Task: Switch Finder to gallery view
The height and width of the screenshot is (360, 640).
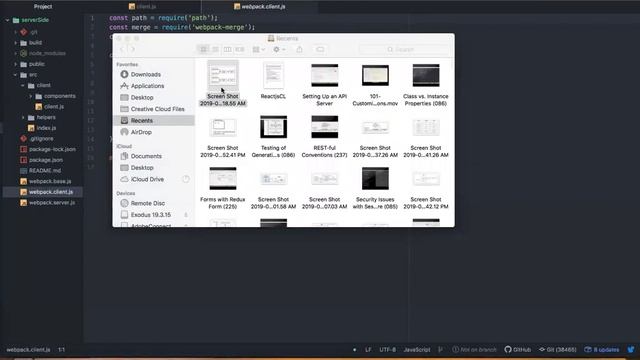Action: [x=240, y=49]
